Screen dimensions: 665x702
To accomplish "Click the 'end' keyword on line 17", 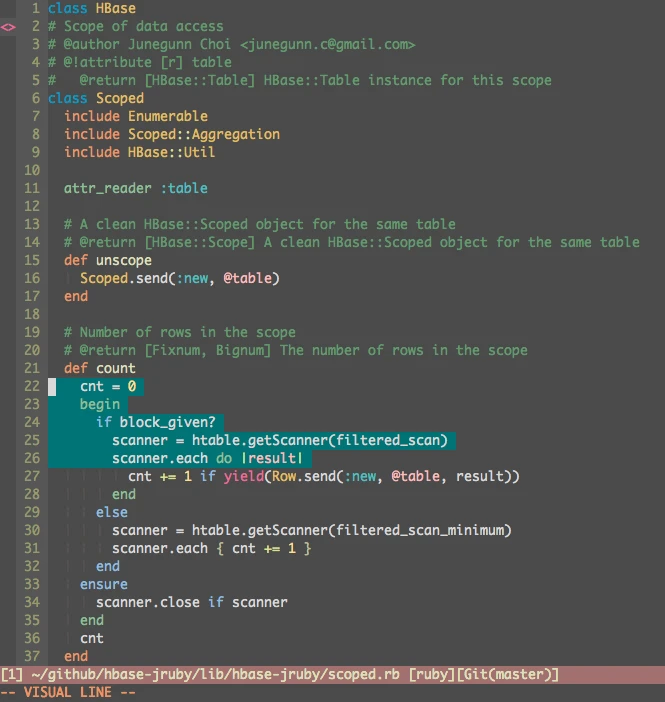I will (76, 296).
